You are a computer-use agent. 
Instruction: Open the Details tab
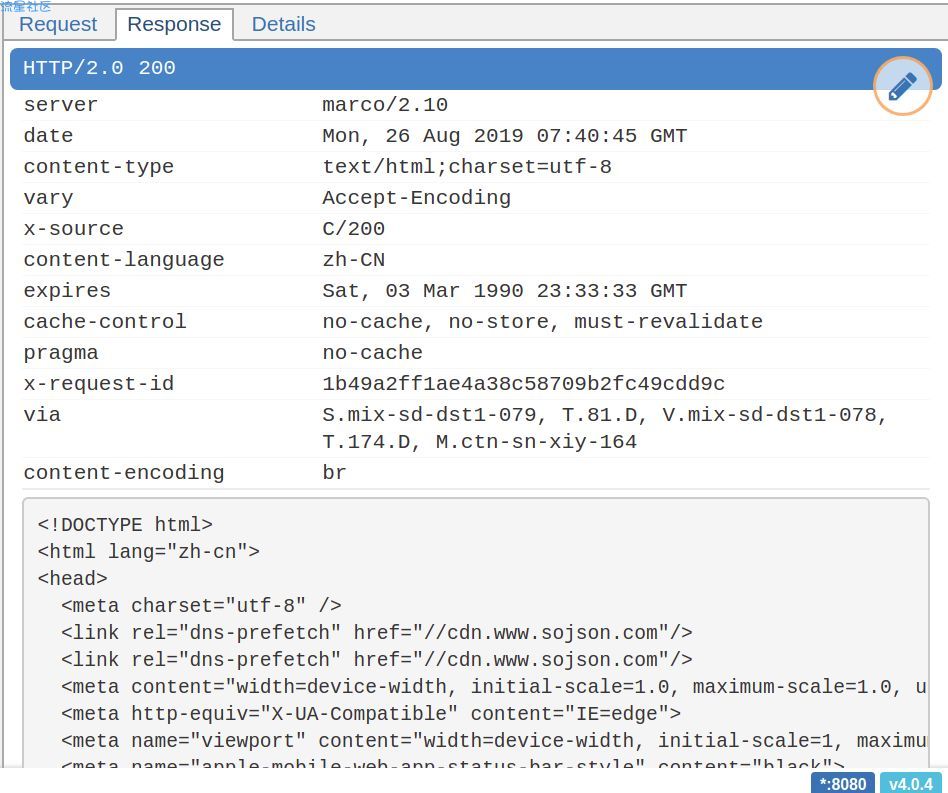coord(283,24)
